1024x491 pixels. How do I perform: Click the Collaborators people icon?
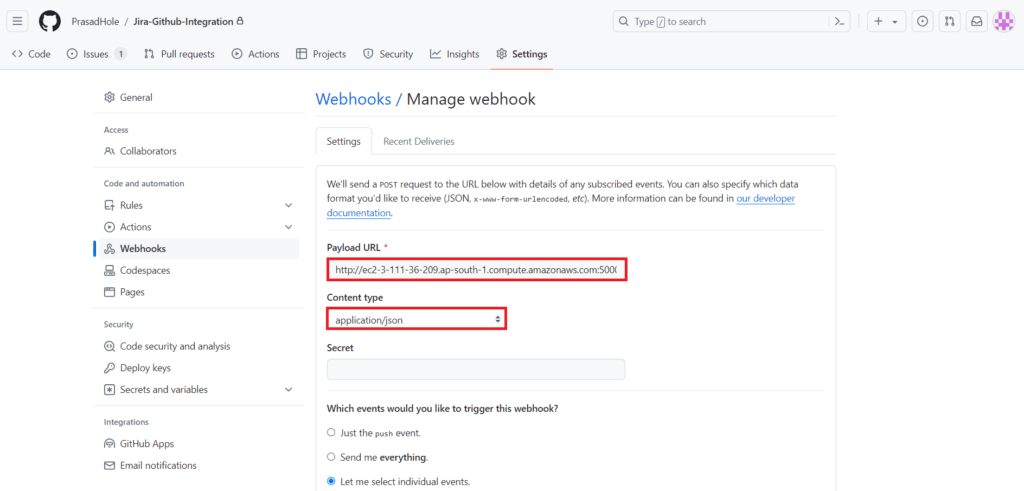tap(109, 151)
